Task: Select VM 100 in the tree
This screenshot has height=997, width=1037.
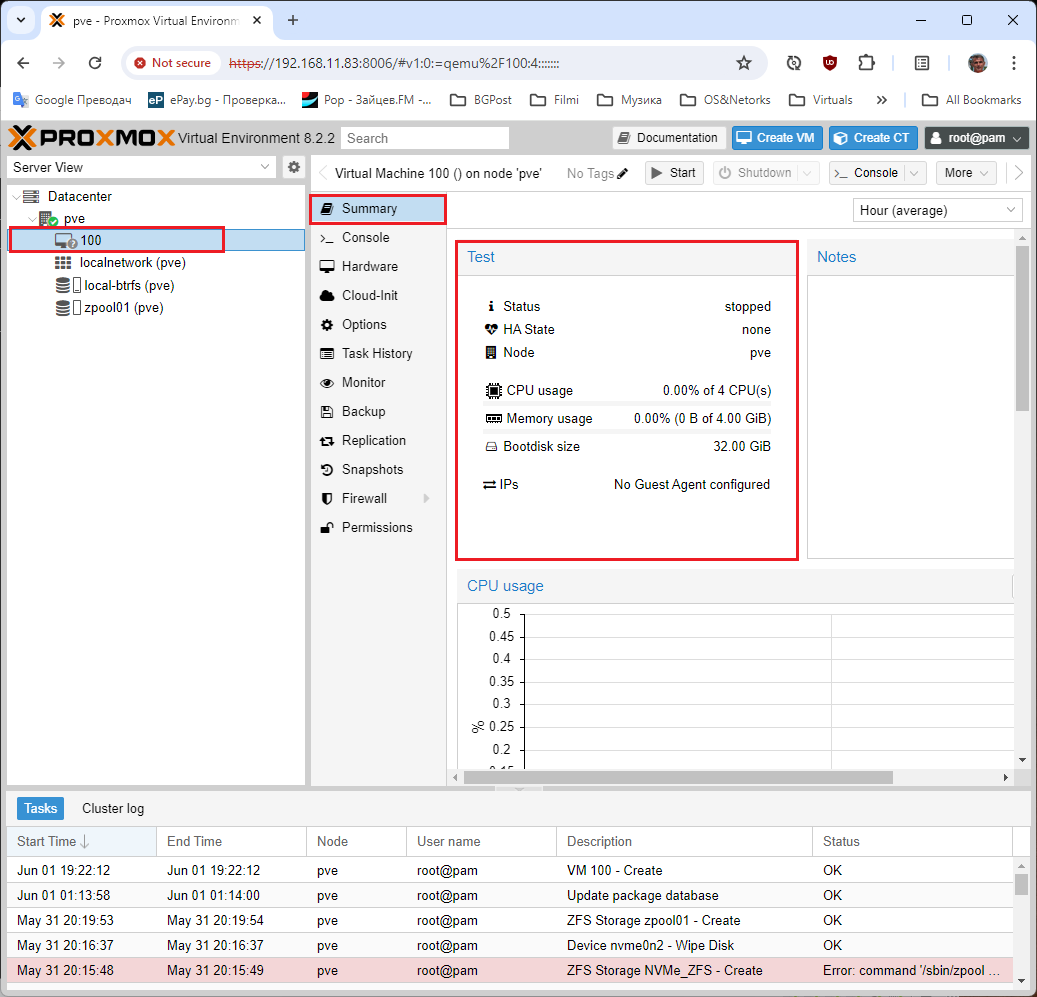Action: 156,240
